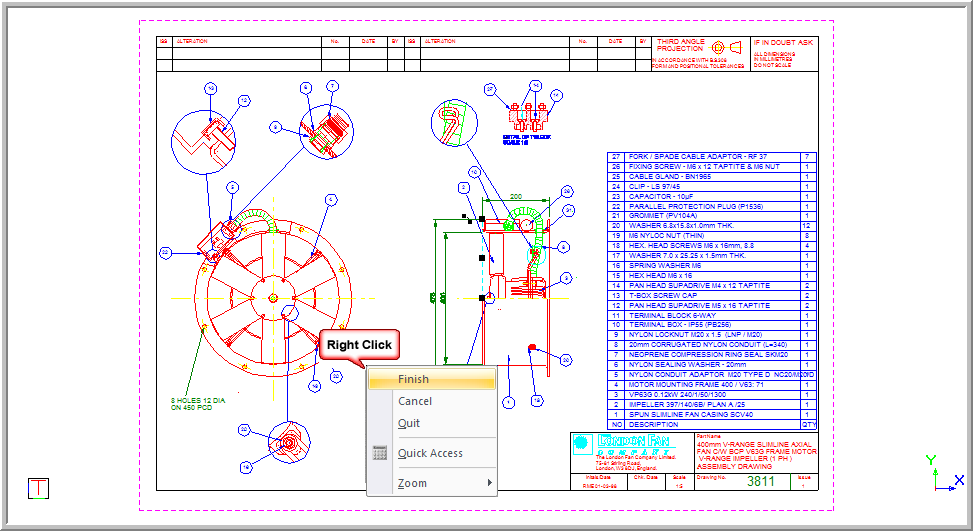Select the TERMINAL BLOCK 6-WAY parts row
Image resolution: width=973 pixels, height=531 pixels.
[x=701, y=315]
